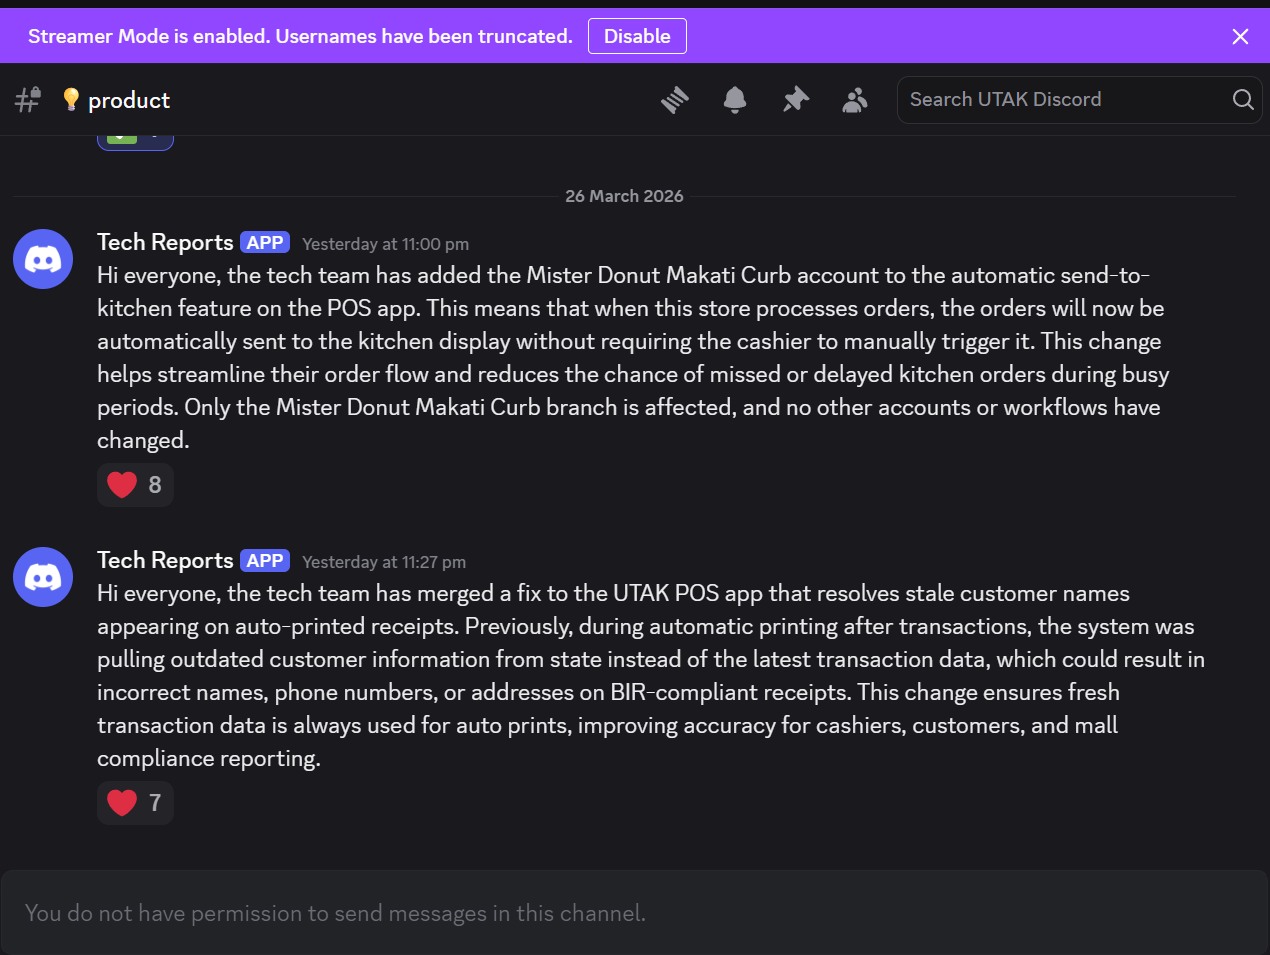
Task: Click the Disable Streamer Mode button
Action: point(637,35)
